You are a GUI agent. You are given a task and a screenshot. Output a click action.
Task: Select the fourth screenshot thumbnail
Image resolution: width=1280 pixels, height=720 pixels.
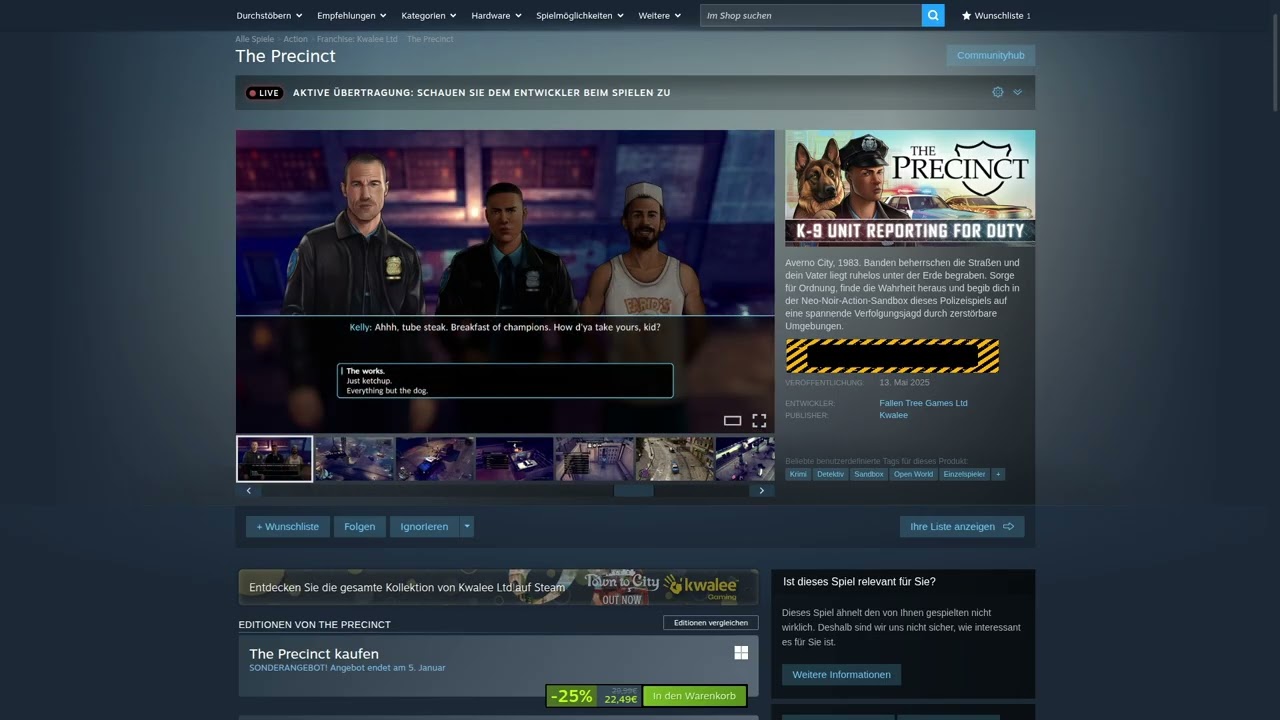point(514,459)
